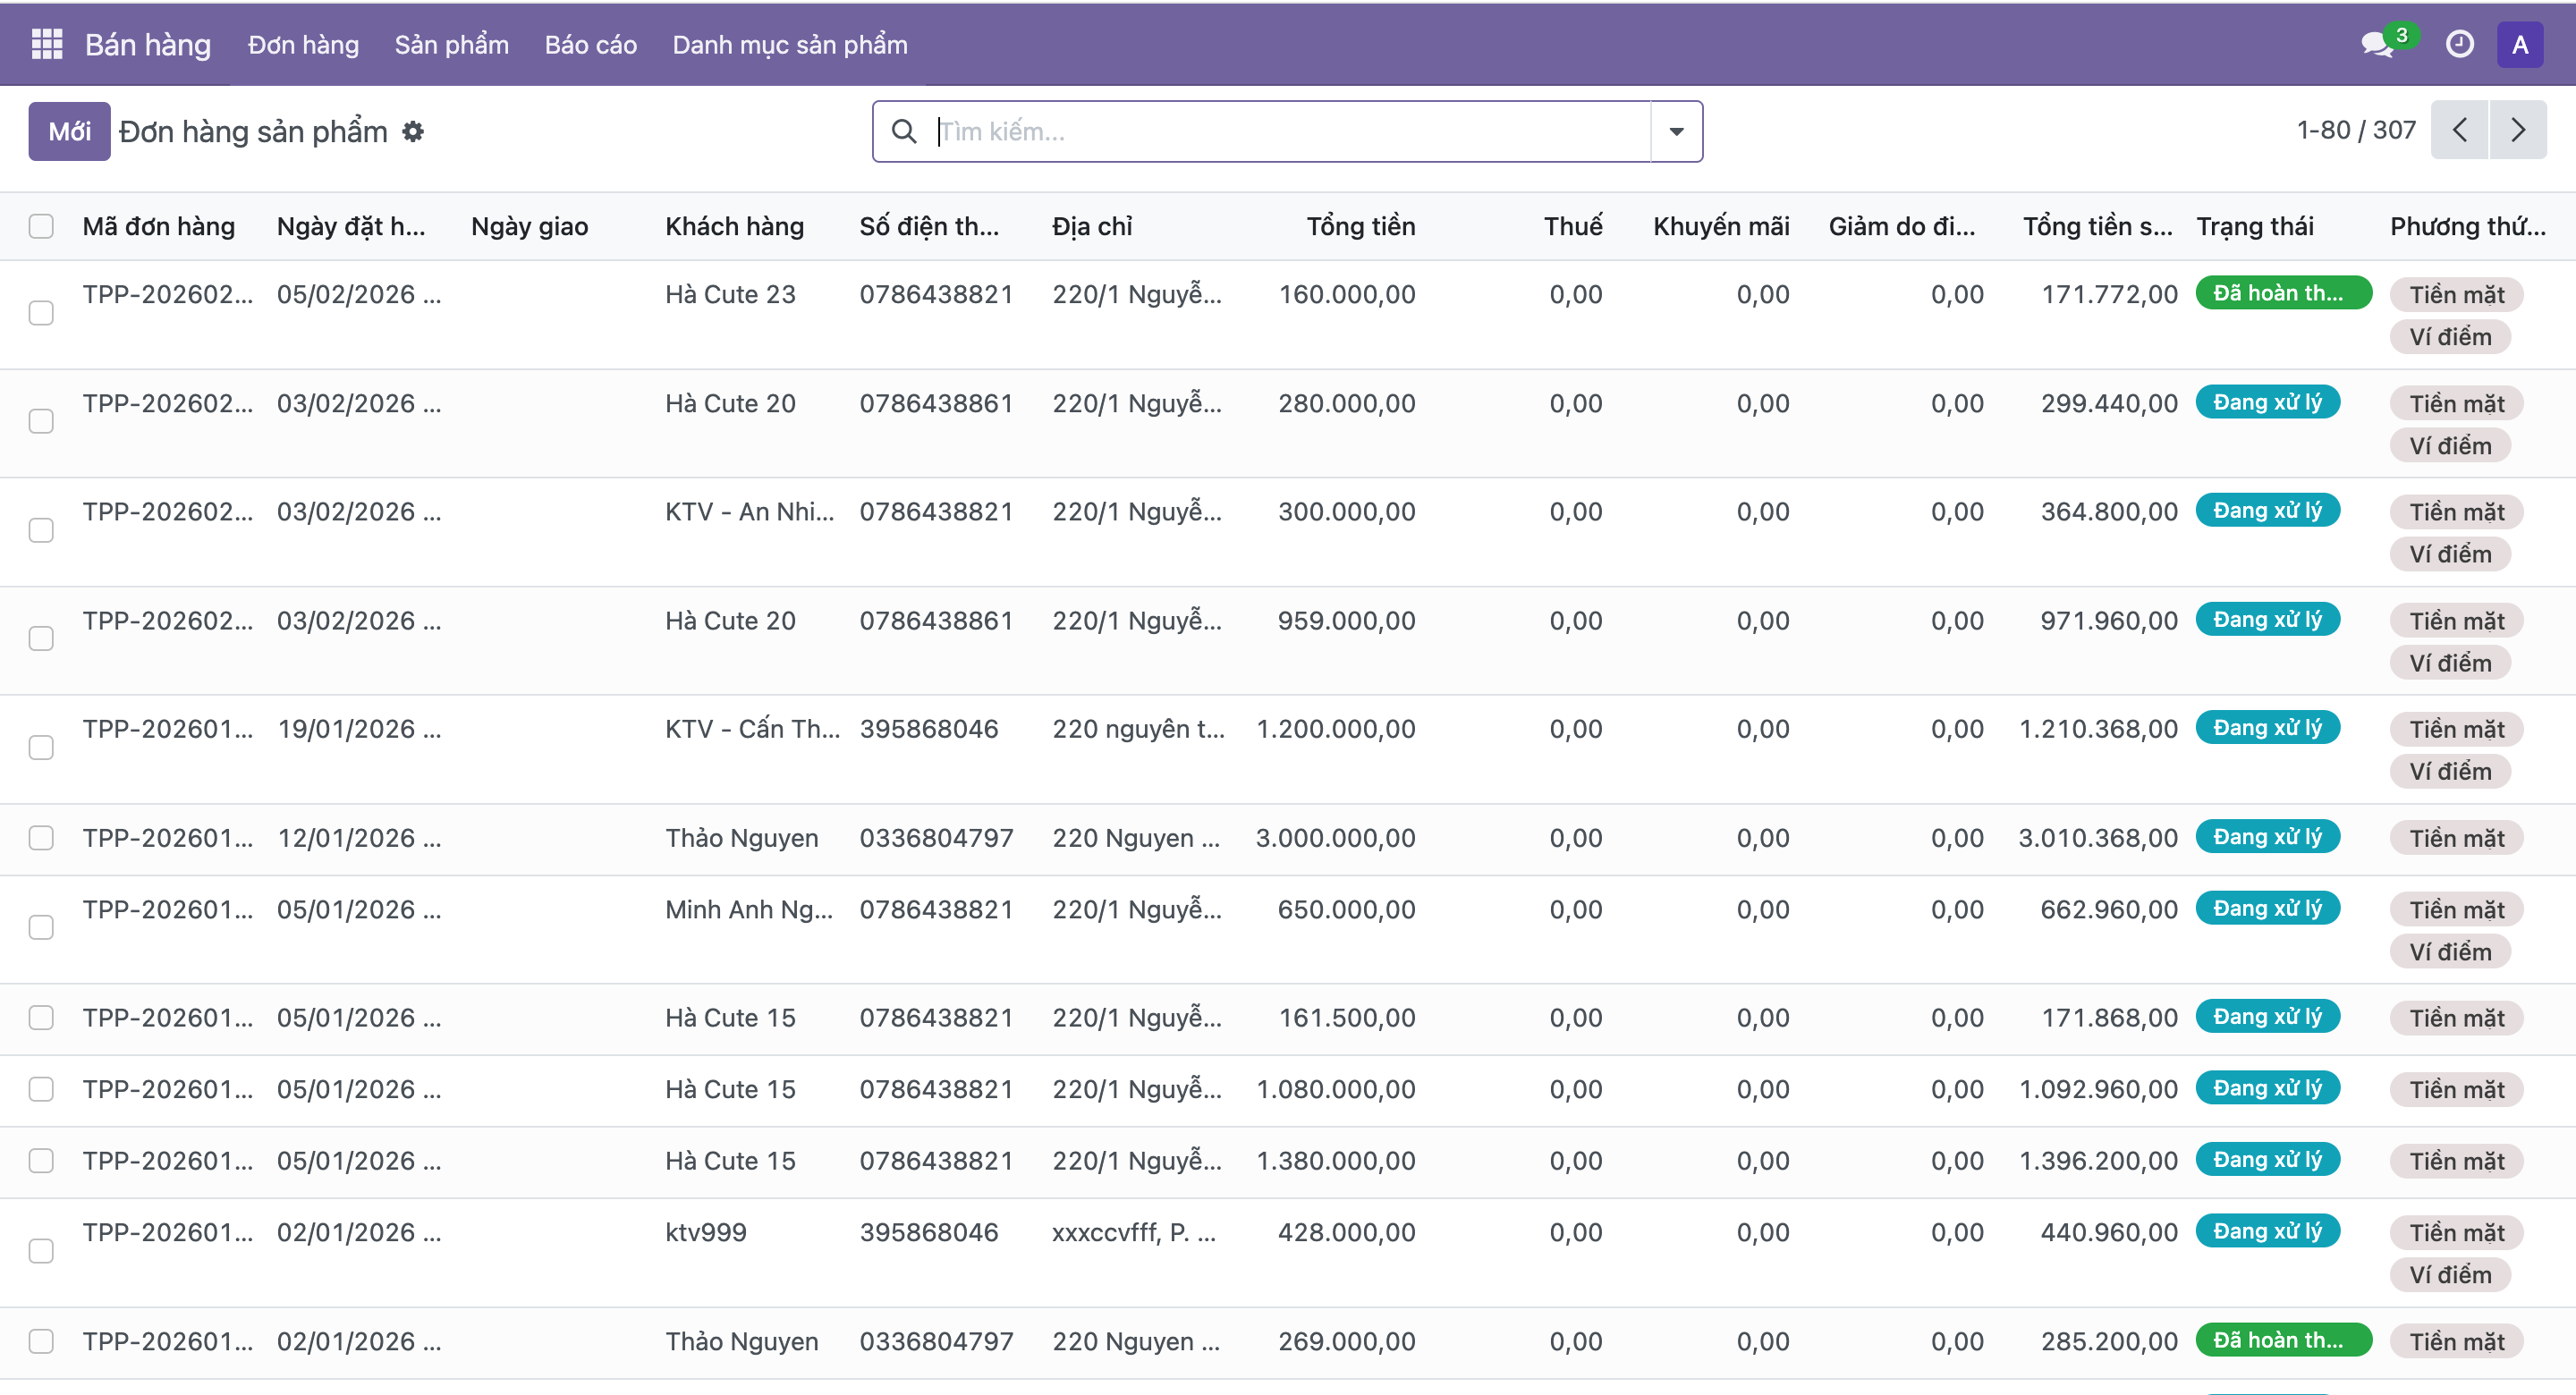Click inside the Tìm kiếm search field
This screenshot has height=1395, width=2576.
(x=1200, y=131)
